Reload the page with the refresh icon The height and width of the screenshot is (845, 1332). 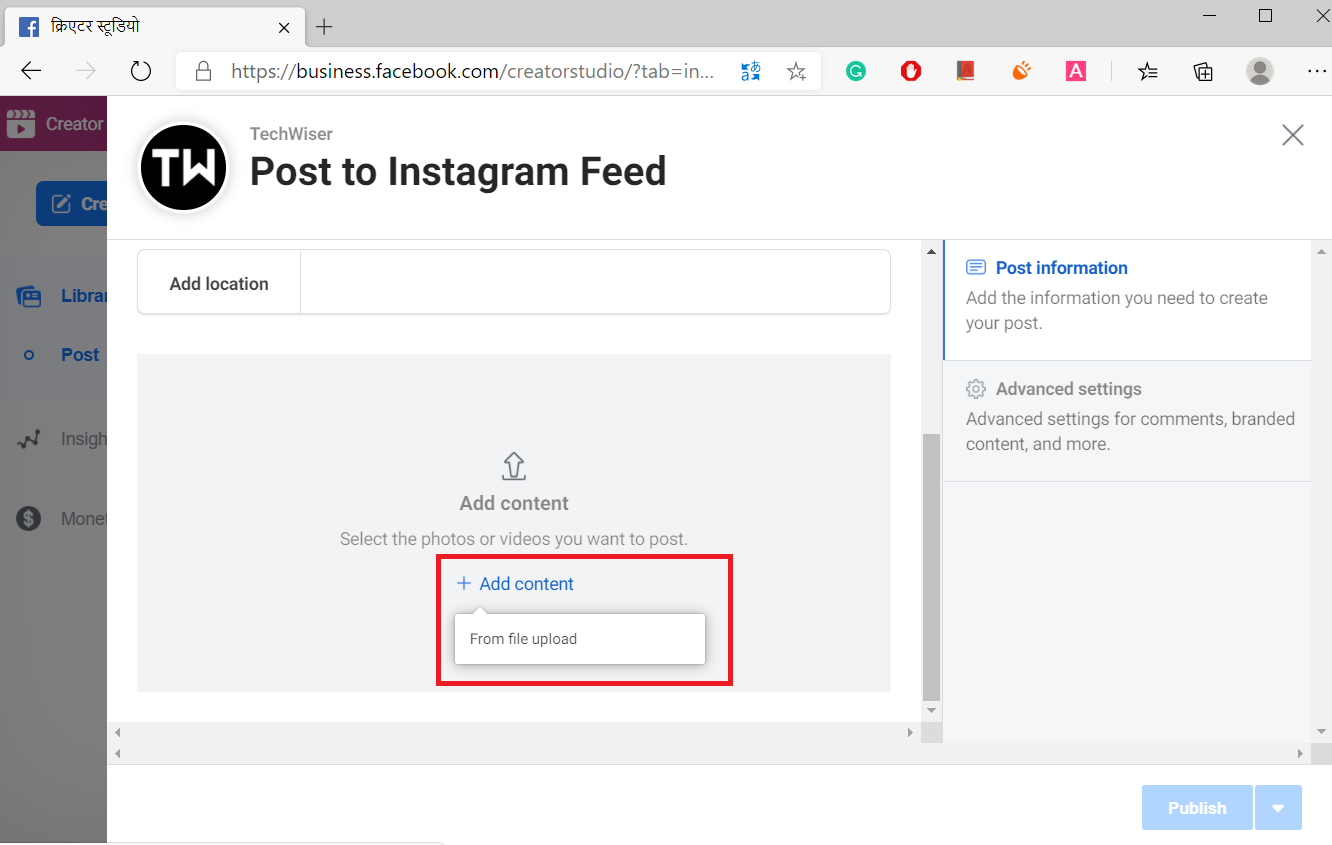tap(141, 71)
